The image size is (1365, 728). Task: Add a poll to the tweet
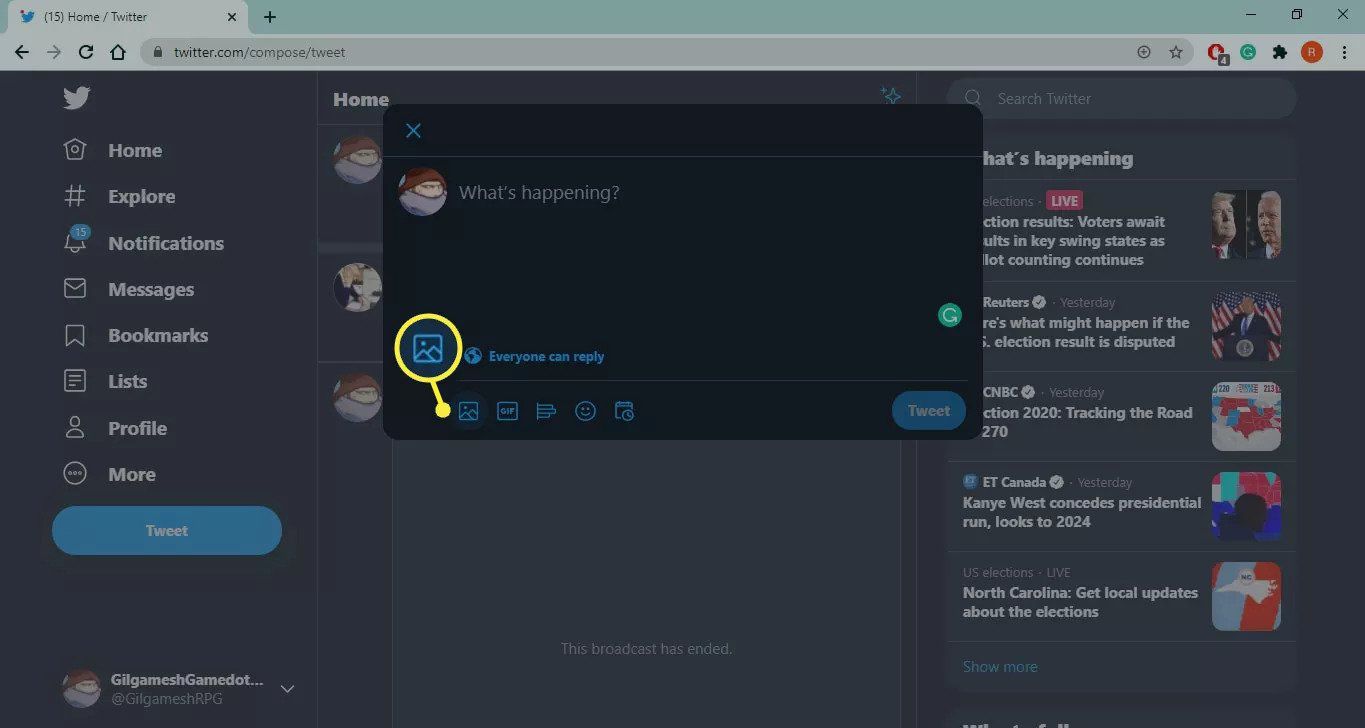click(x=546, y=411)
